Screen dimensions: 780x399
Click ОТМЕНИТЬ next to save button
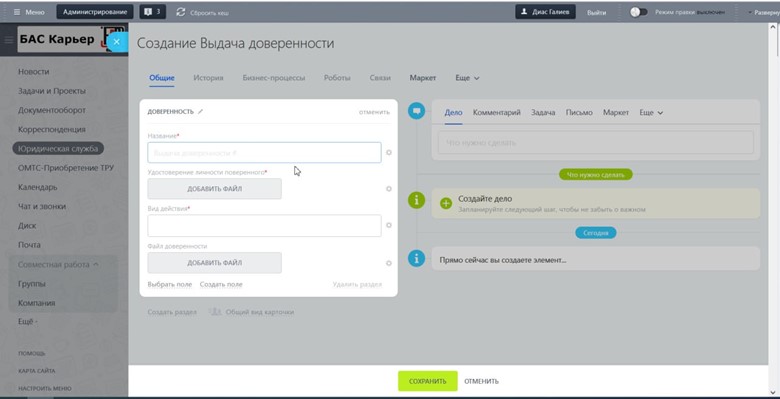point(481,382)
